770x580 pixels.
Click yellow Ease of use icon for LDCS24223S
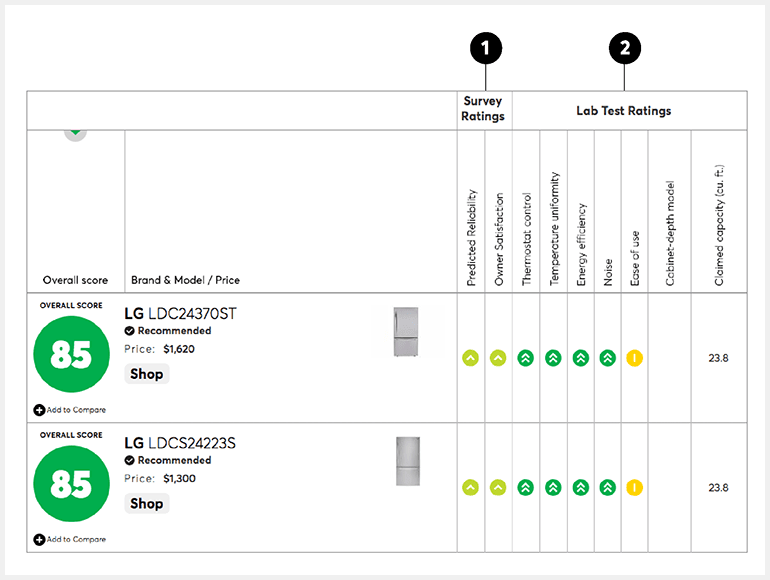coord(634,488)
